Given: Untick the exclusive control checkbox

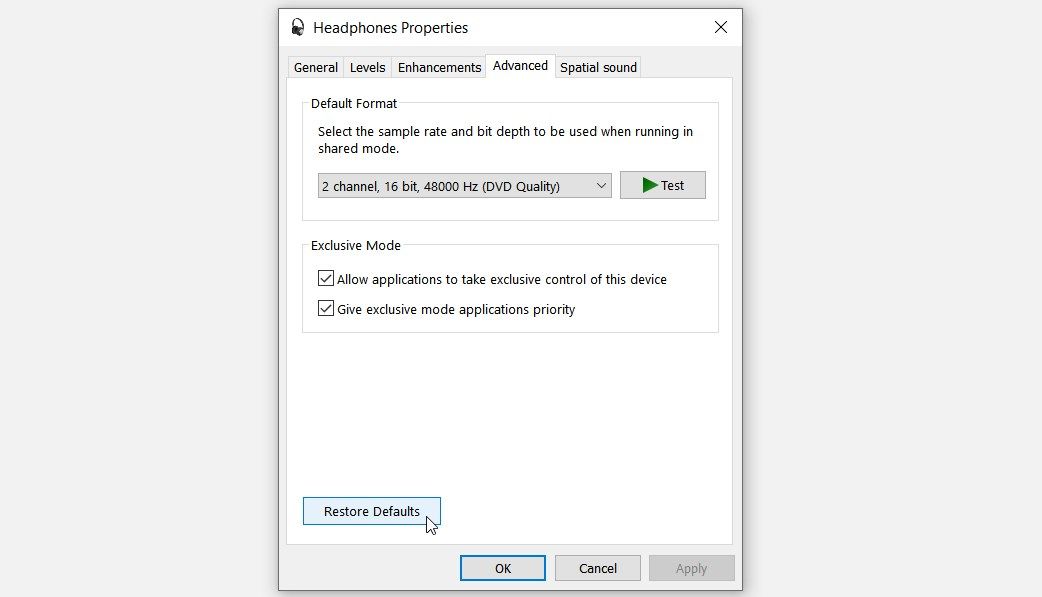Looking at the screenshot, I should point(326,279).
